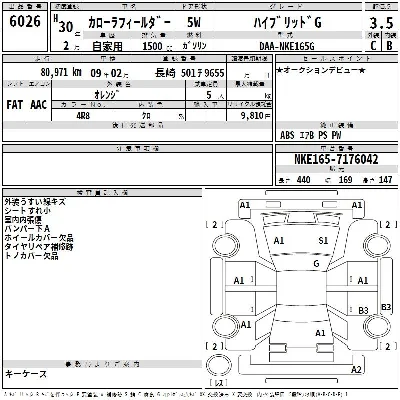The width and height of the screenshot is (400, 400).
Task: Select the accessory text キーケース
Action: tap(26, 374)
